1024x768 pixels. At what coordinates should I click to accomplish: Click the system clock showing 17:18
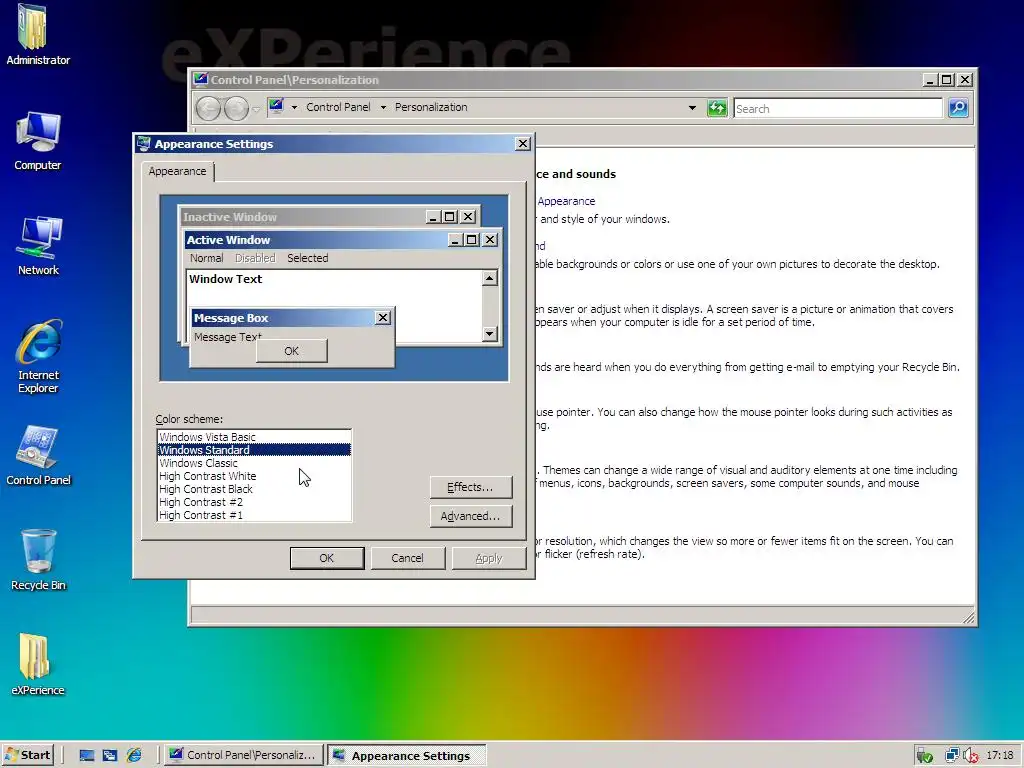[1000, 755]
